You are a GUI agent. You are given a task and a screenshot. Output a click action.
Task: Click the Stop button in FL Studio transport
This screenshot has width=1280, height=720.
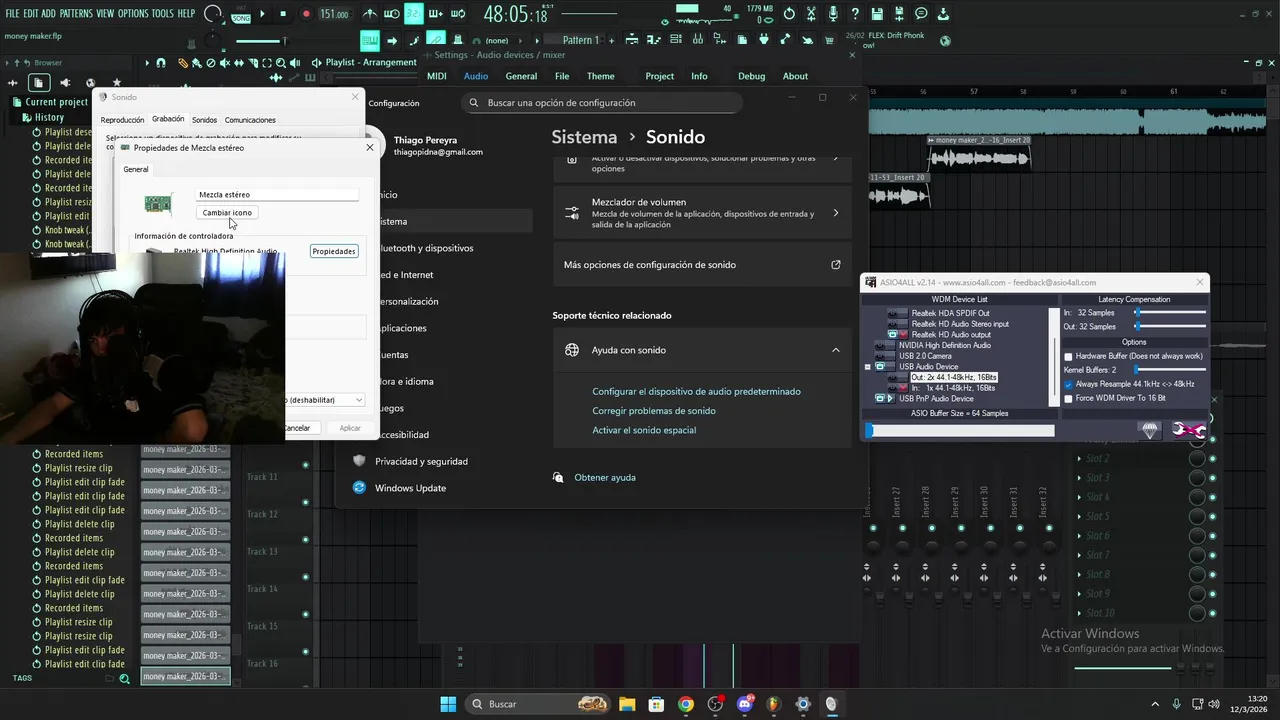point(284,14)
